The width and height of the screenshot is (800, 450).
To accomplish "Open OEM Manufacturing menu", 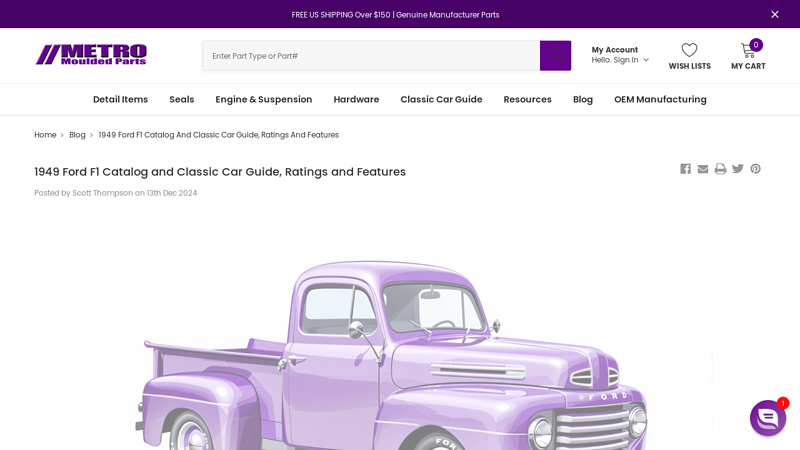I will [660, 99].
